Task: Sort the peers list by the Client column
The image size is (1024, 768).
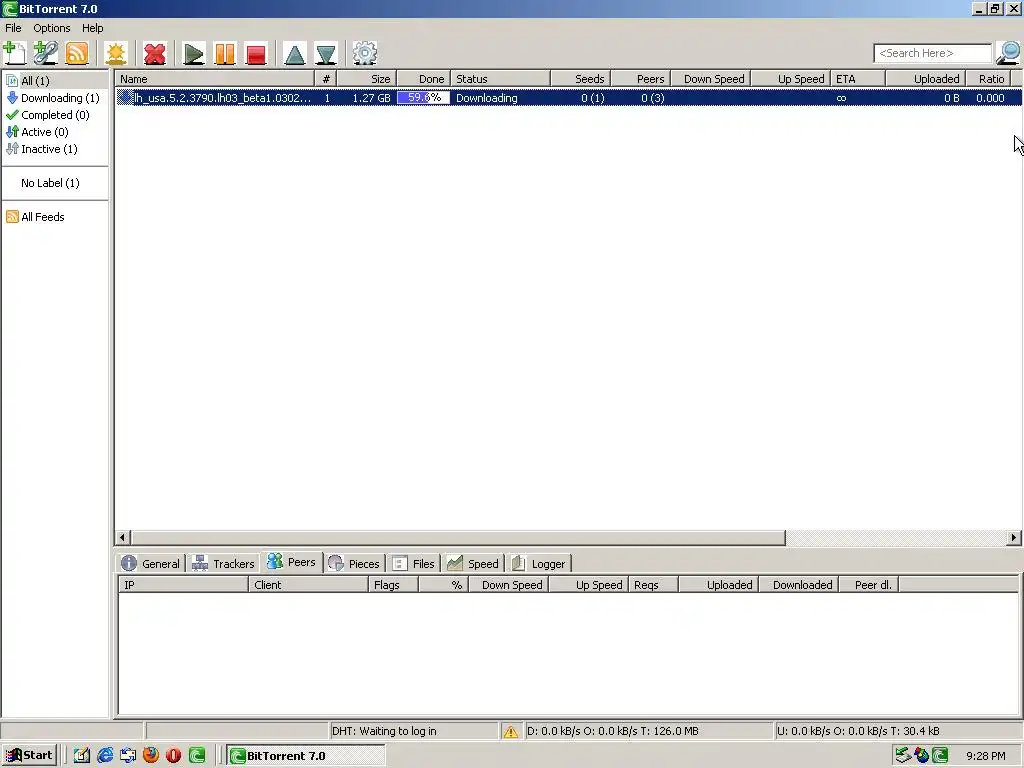Action: coord(308,584)
